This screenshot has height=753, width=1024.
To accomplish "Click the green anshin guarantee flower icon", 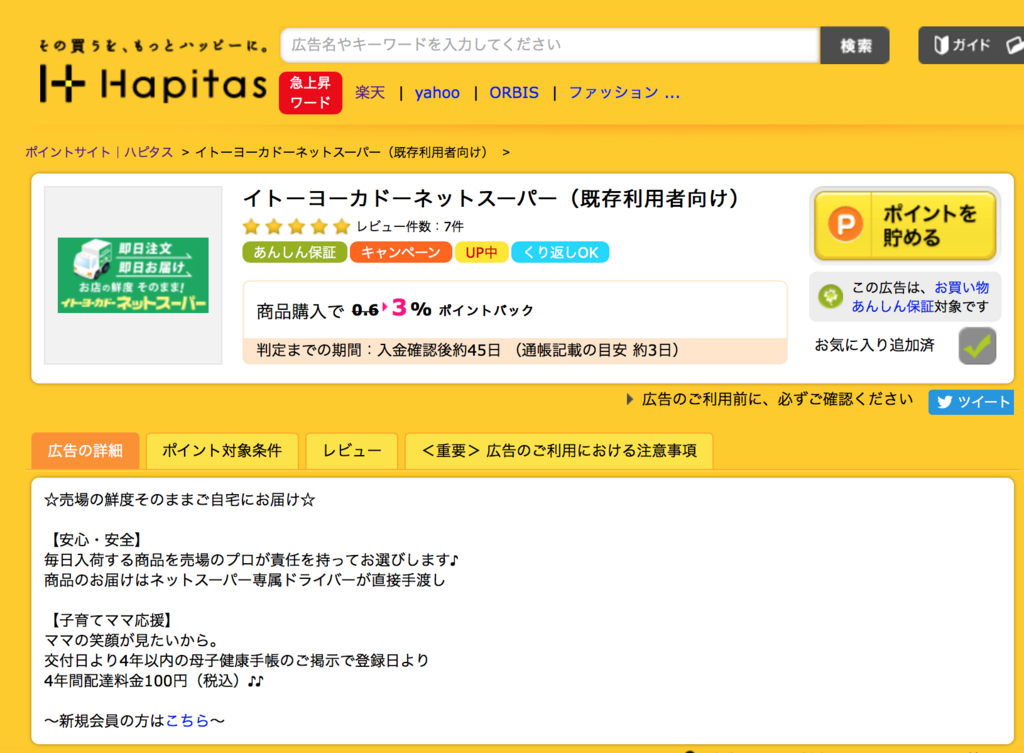I will (830, 296).
